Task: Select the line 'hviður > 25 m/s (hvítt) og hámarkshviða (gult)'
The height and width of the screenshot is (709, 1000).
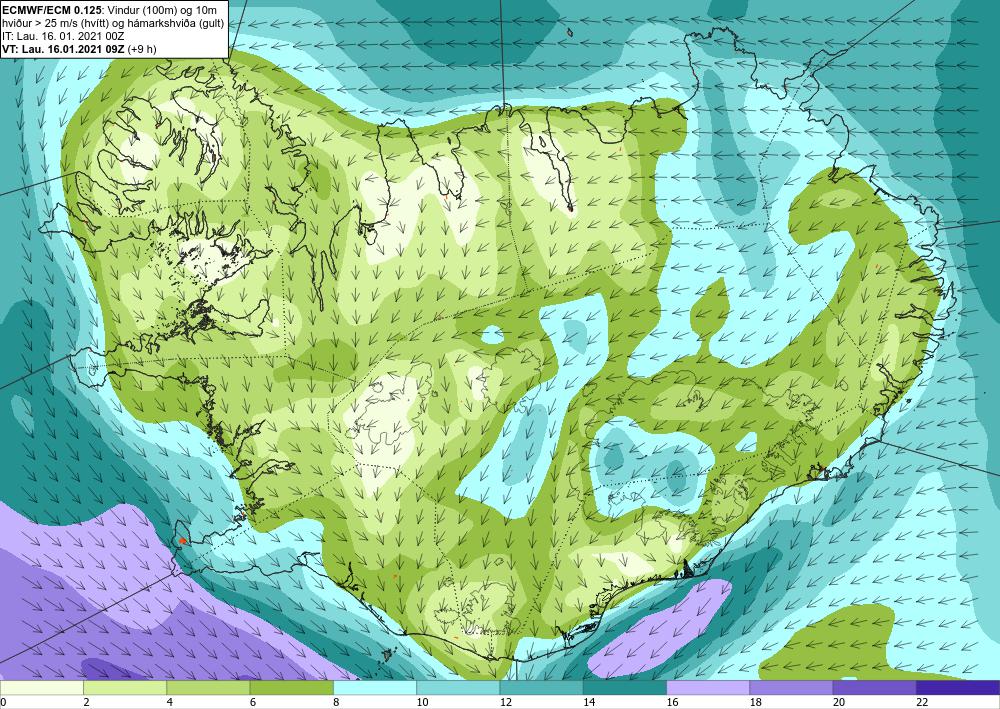Action: click(113, 23)
